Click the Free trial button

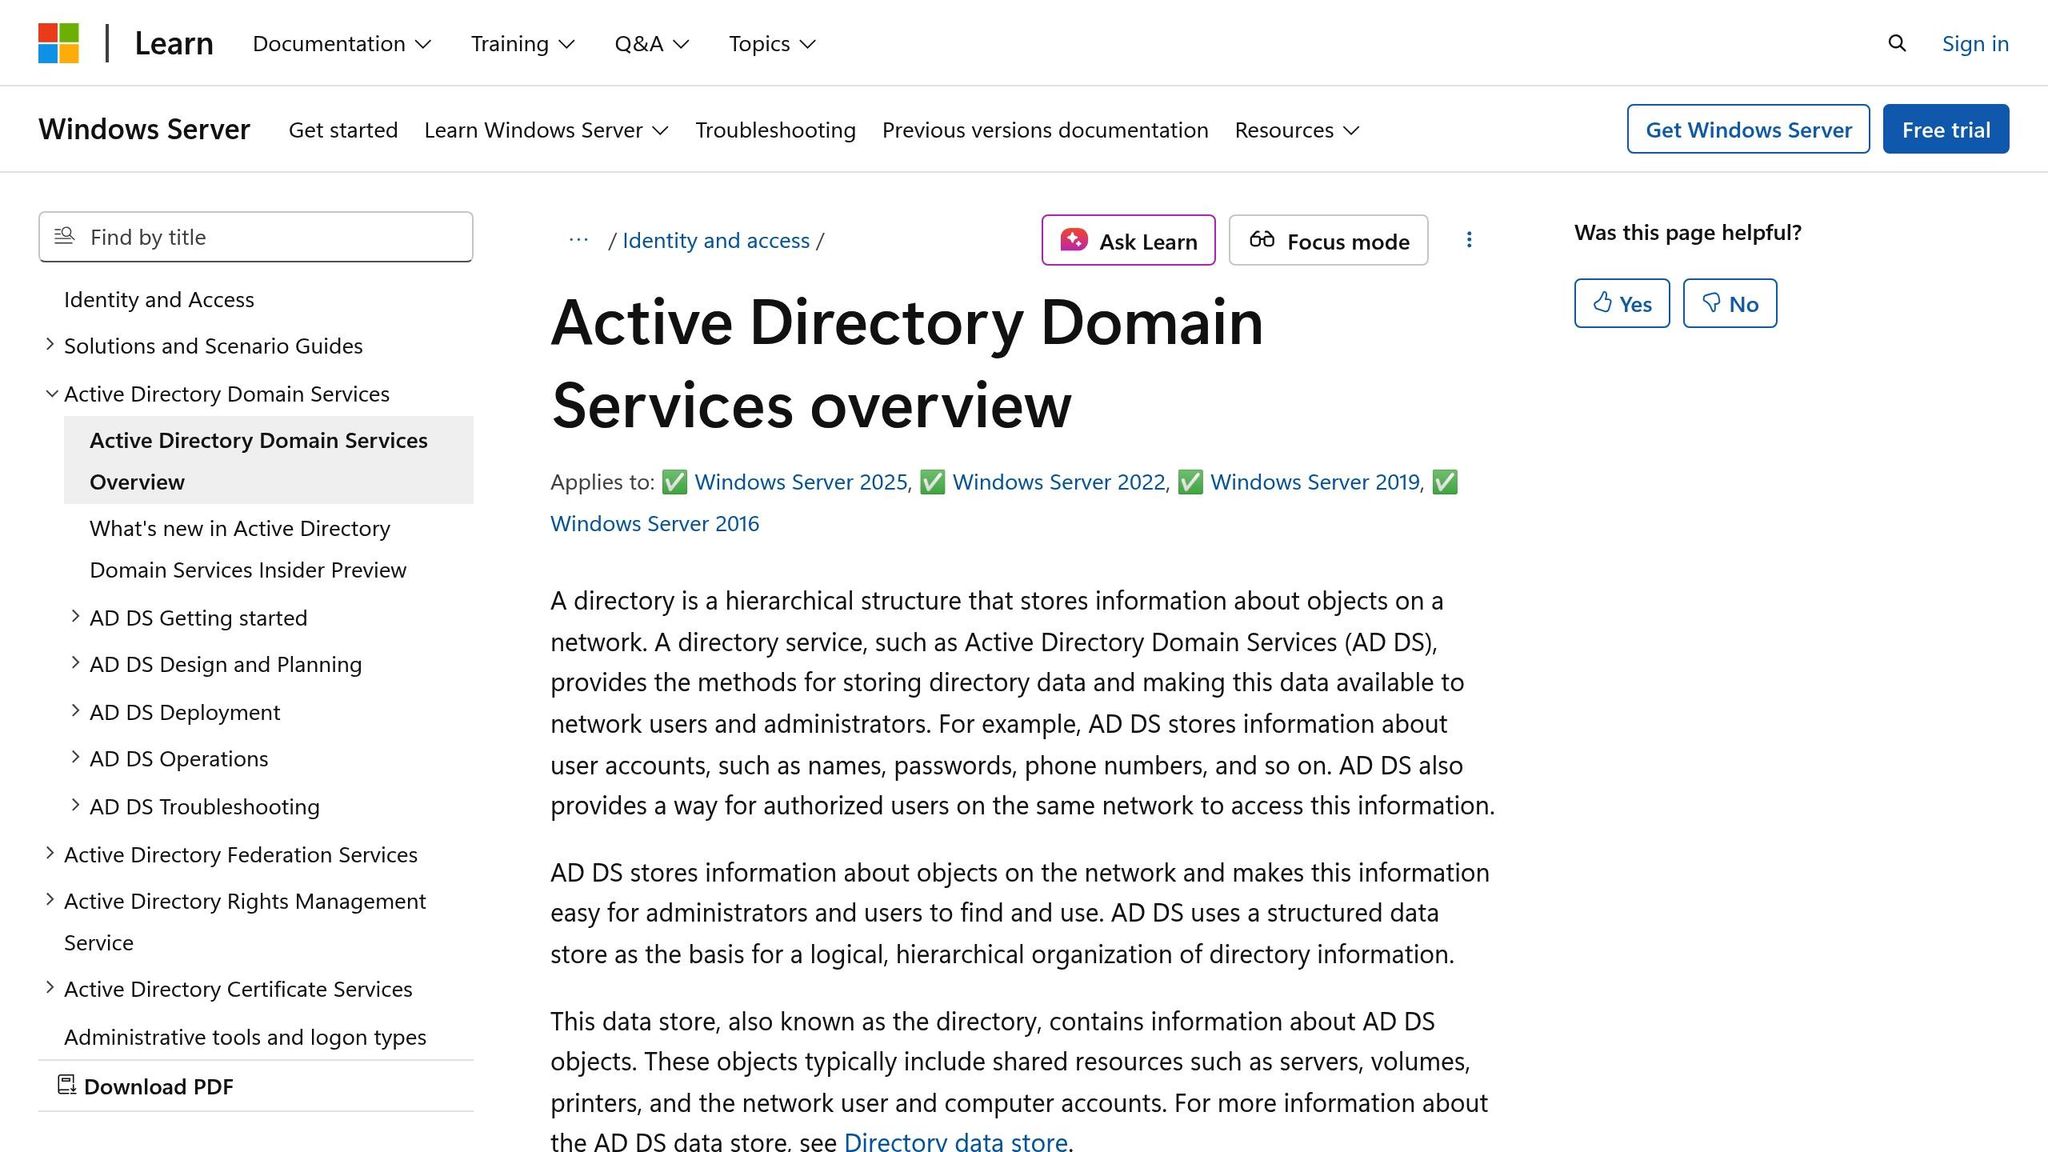tap(1944, 129)
